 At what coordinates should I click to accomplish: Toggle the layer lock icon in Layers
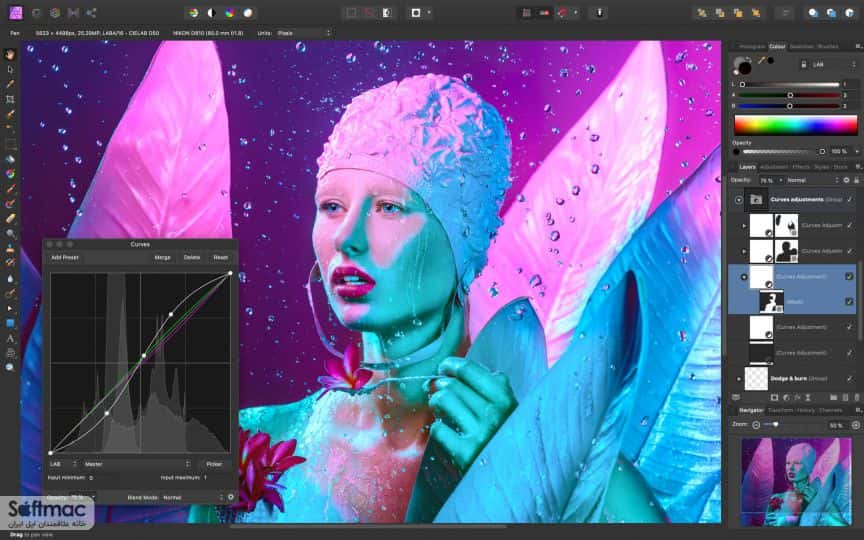[856, 180]
